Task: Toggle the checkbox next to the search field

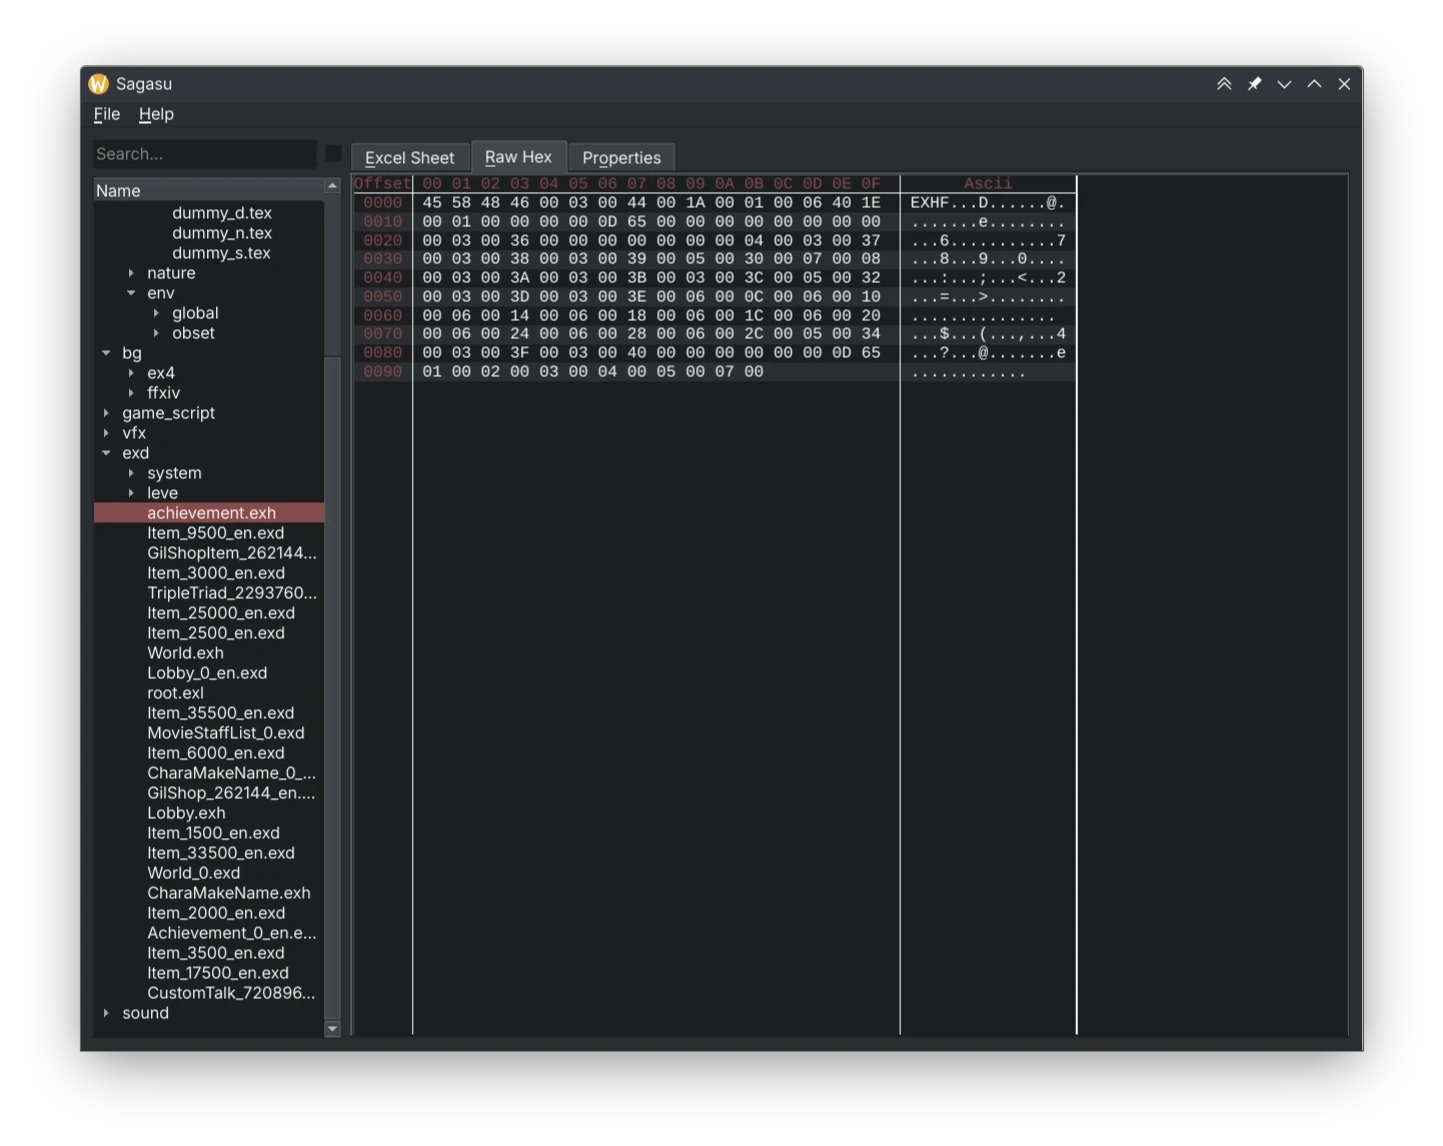Action: (x=333, y=154)
